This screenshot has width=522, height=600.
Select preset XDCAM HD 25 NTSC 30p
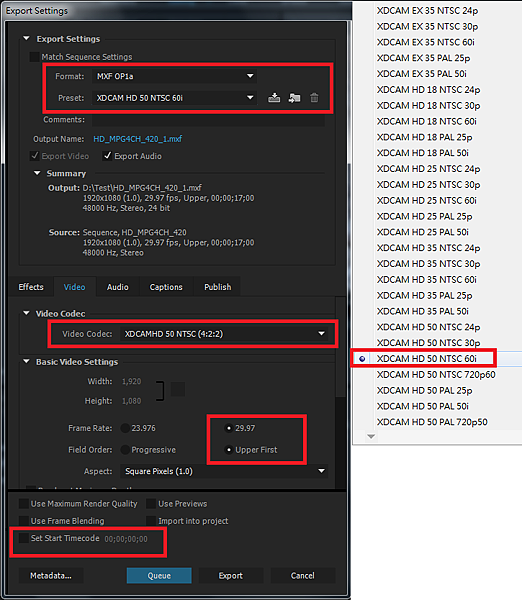coord(429,184)
